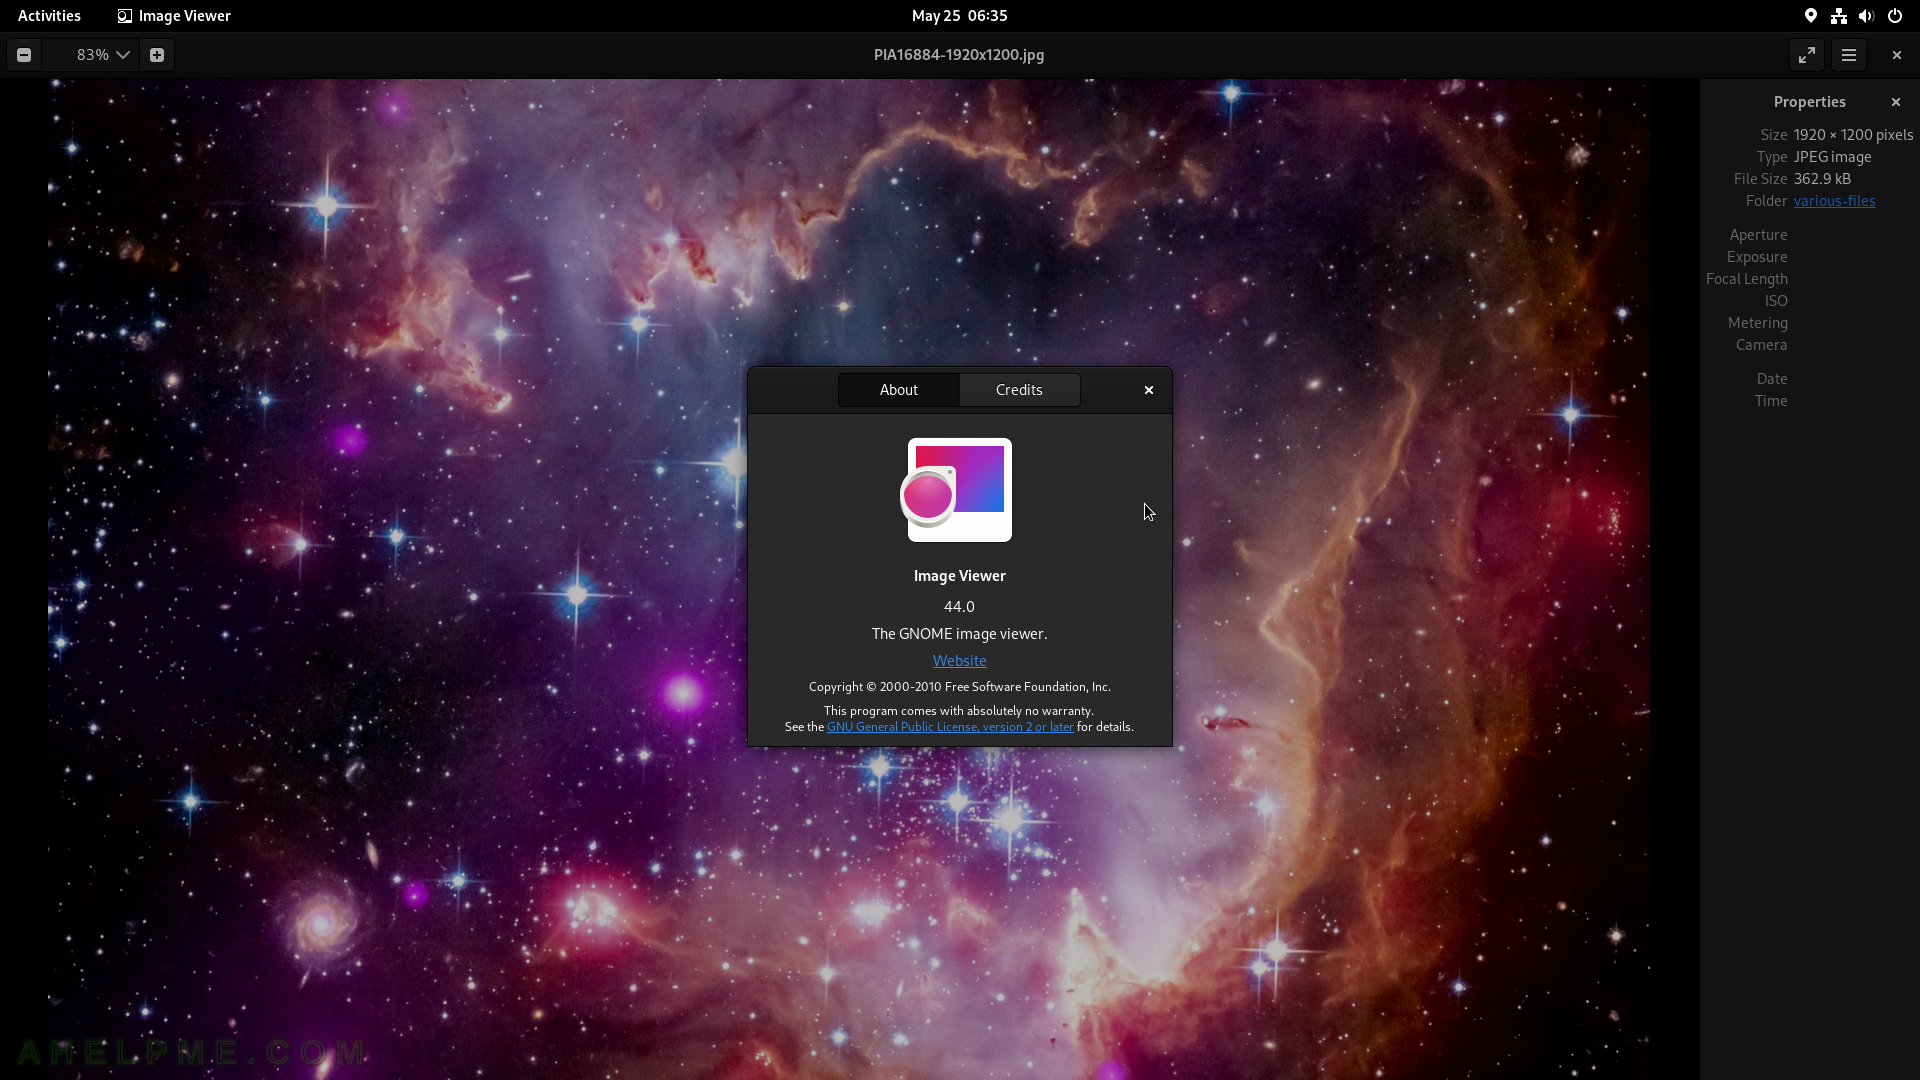Enter fullscreen with the expand arrows icon
The height and width of the screenshot is (1080, 1920).
[x=1806, y=55]
